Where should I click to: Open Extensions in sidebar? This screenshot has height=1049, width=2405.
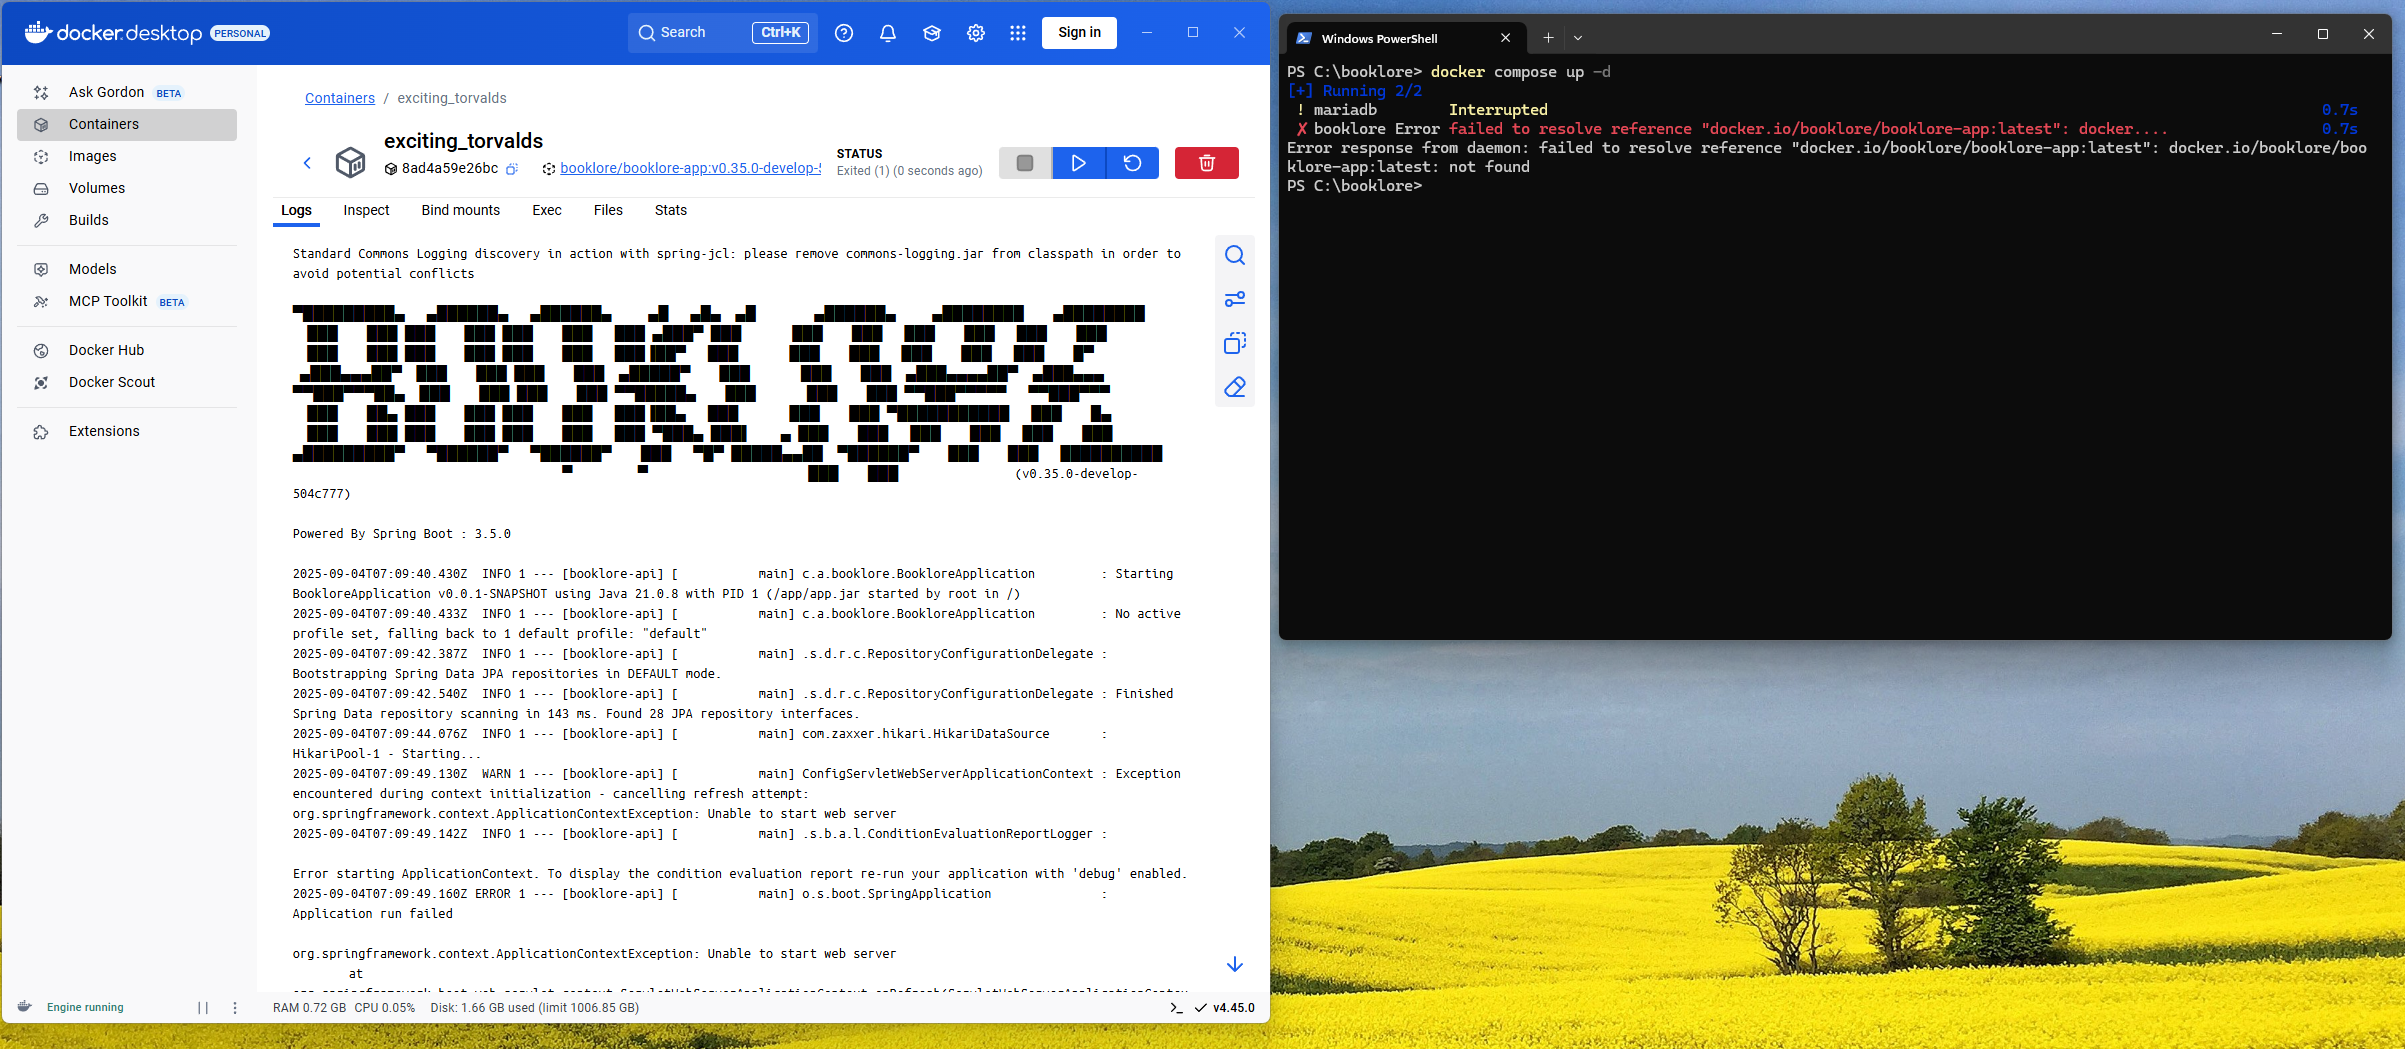pyautogui.click(x=127, y=431)
